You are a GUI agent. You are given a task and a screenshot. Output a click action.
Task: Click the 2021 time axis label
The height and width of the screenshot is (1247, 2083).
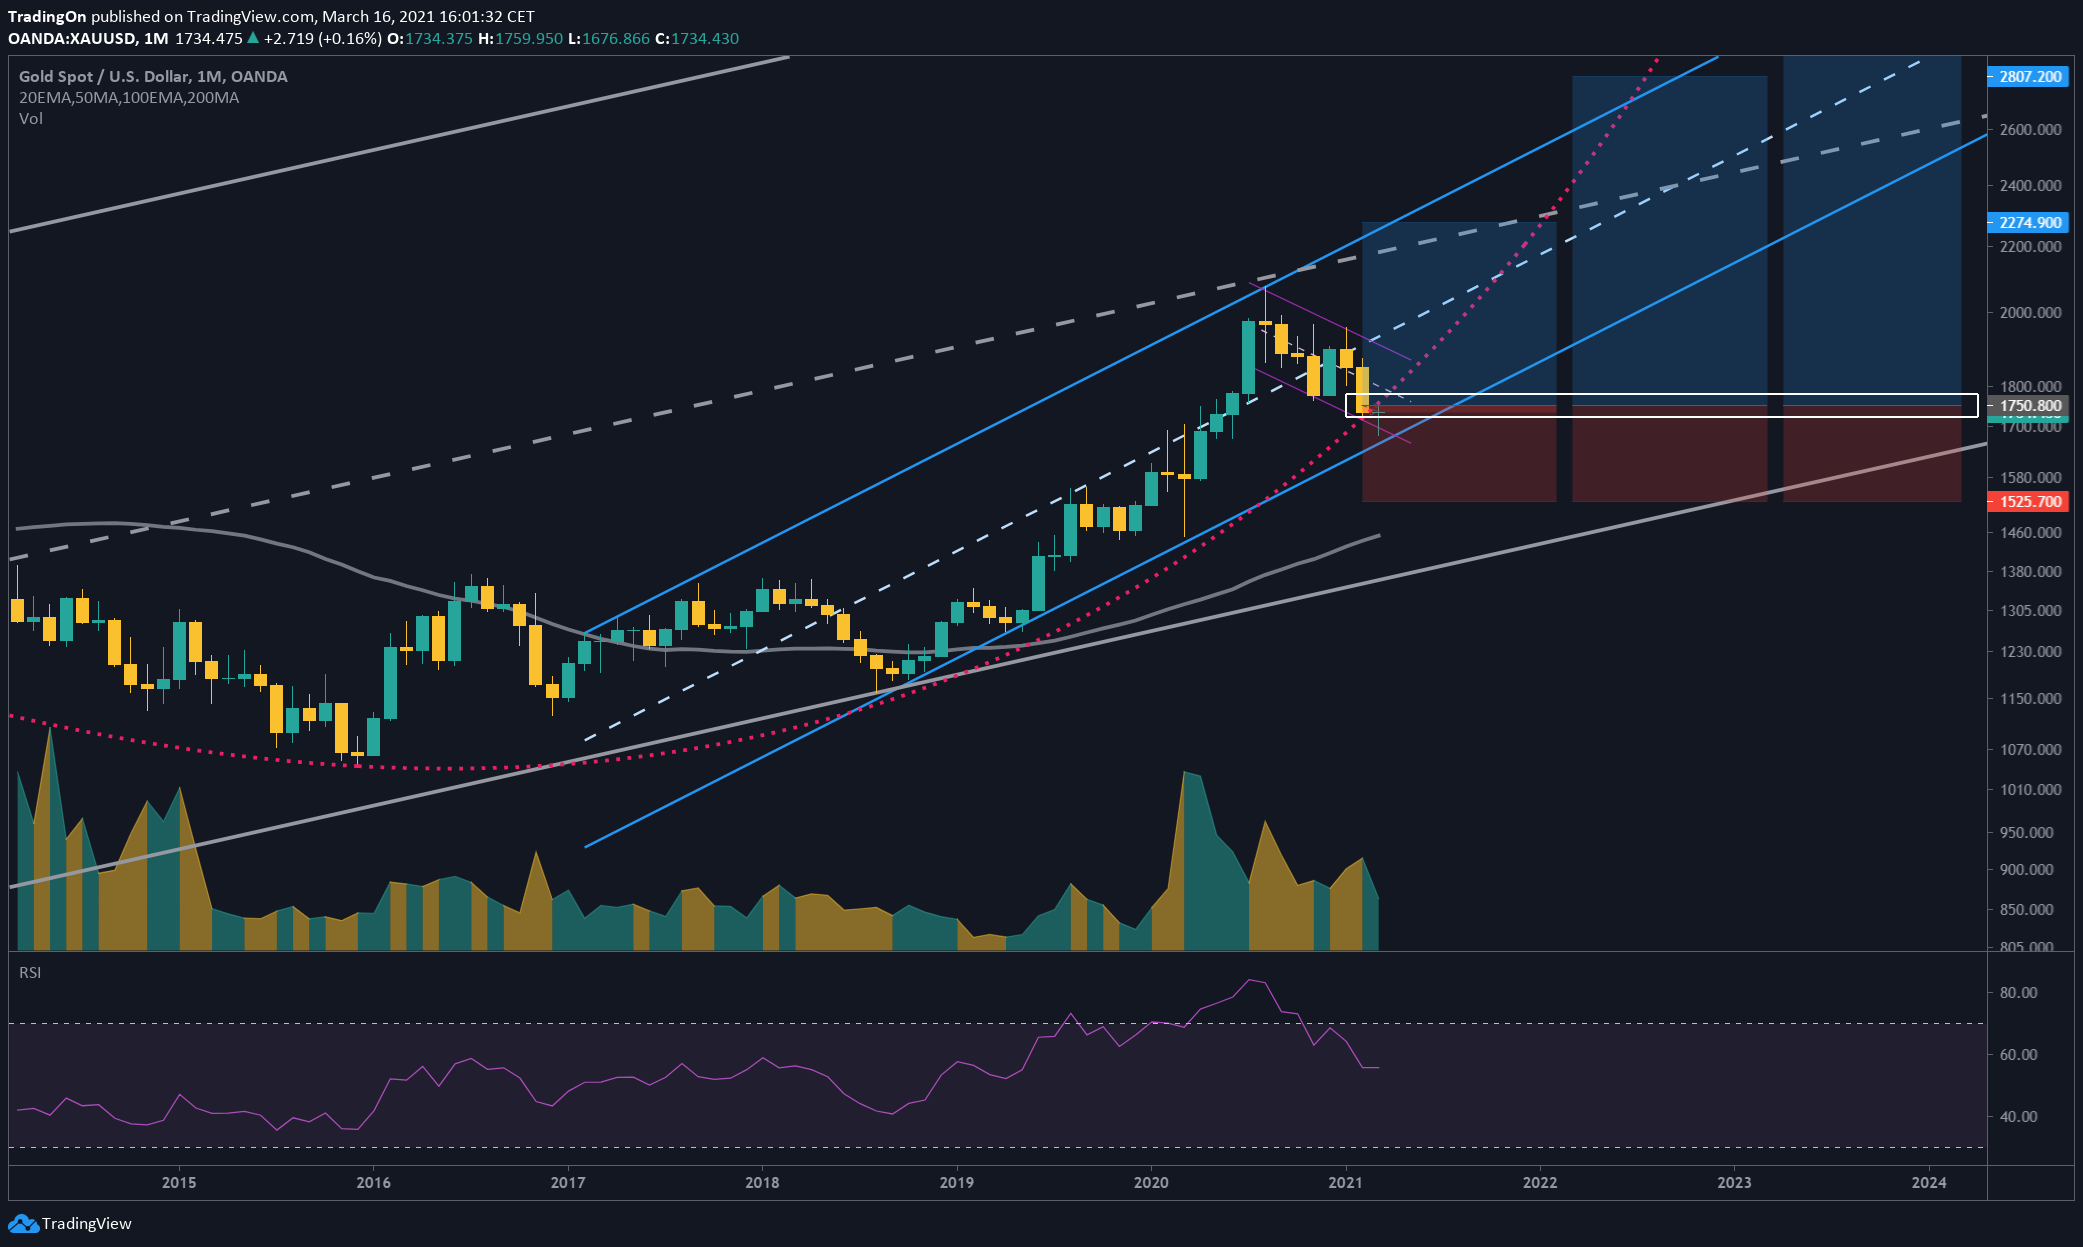pos(1346,1182)
